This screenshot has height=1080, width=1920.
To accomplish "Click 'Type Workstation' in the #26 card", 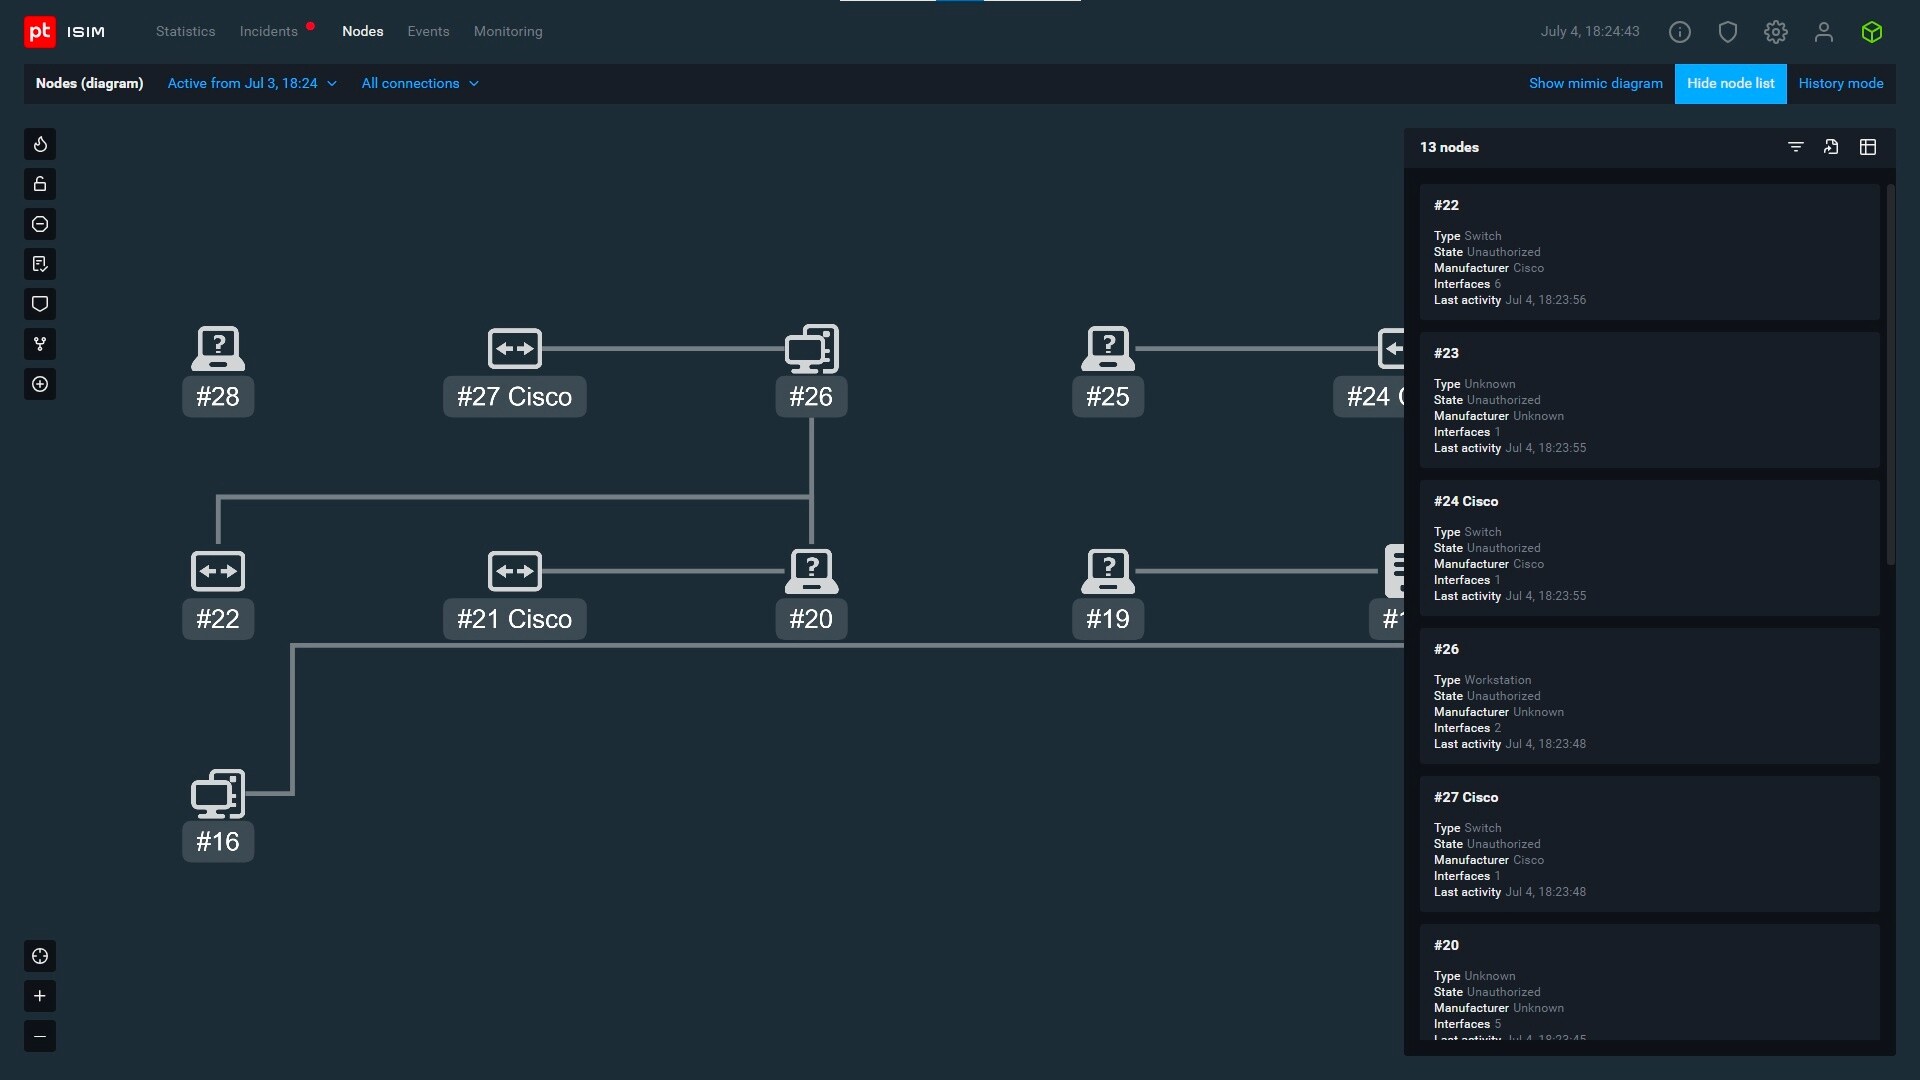I will tap(1482, 680).
